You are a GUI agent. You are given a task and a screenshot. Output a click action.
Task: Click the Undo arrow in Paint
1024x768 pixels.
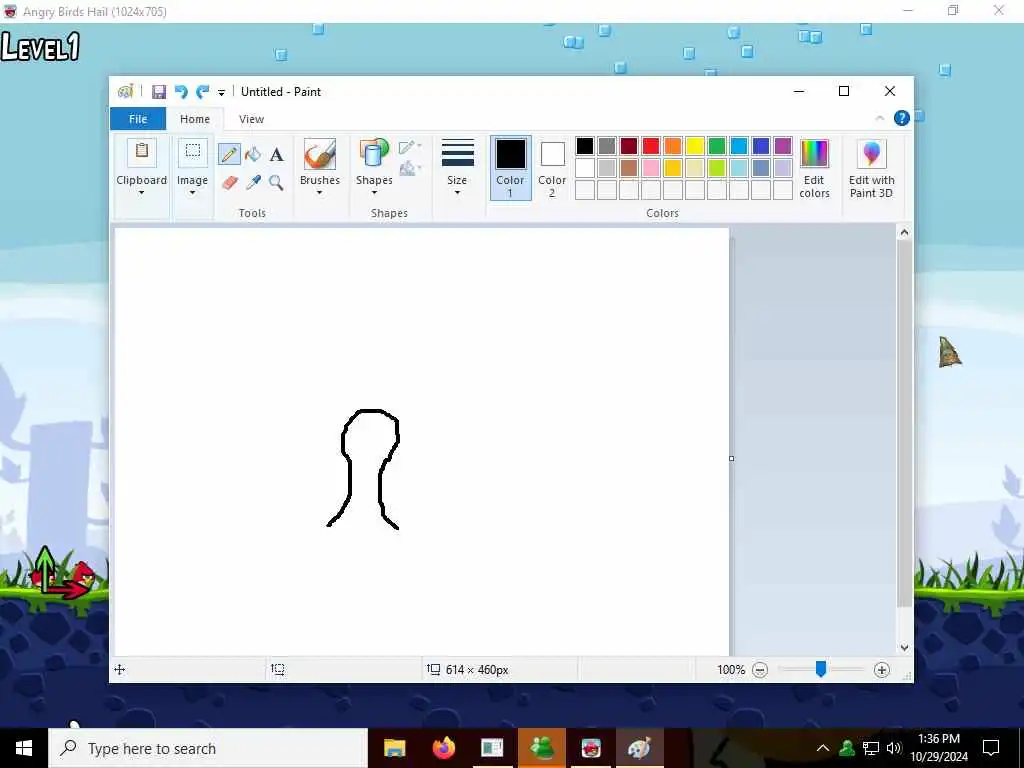(x=181, y=92)
